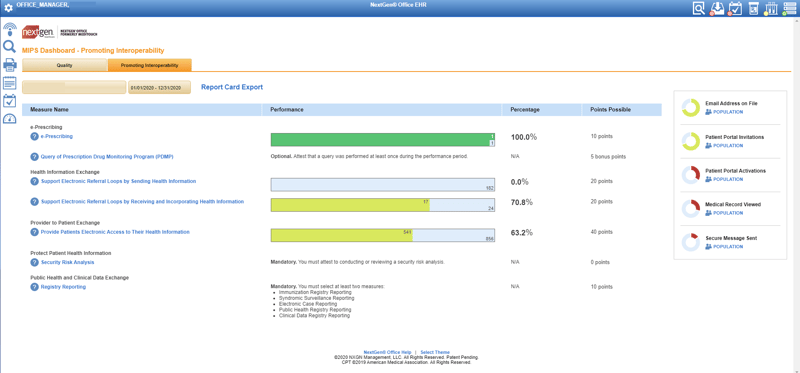Click NextGen Office Help footer link
This screenshot has height=373, width=800.
(x=387, y=353)
